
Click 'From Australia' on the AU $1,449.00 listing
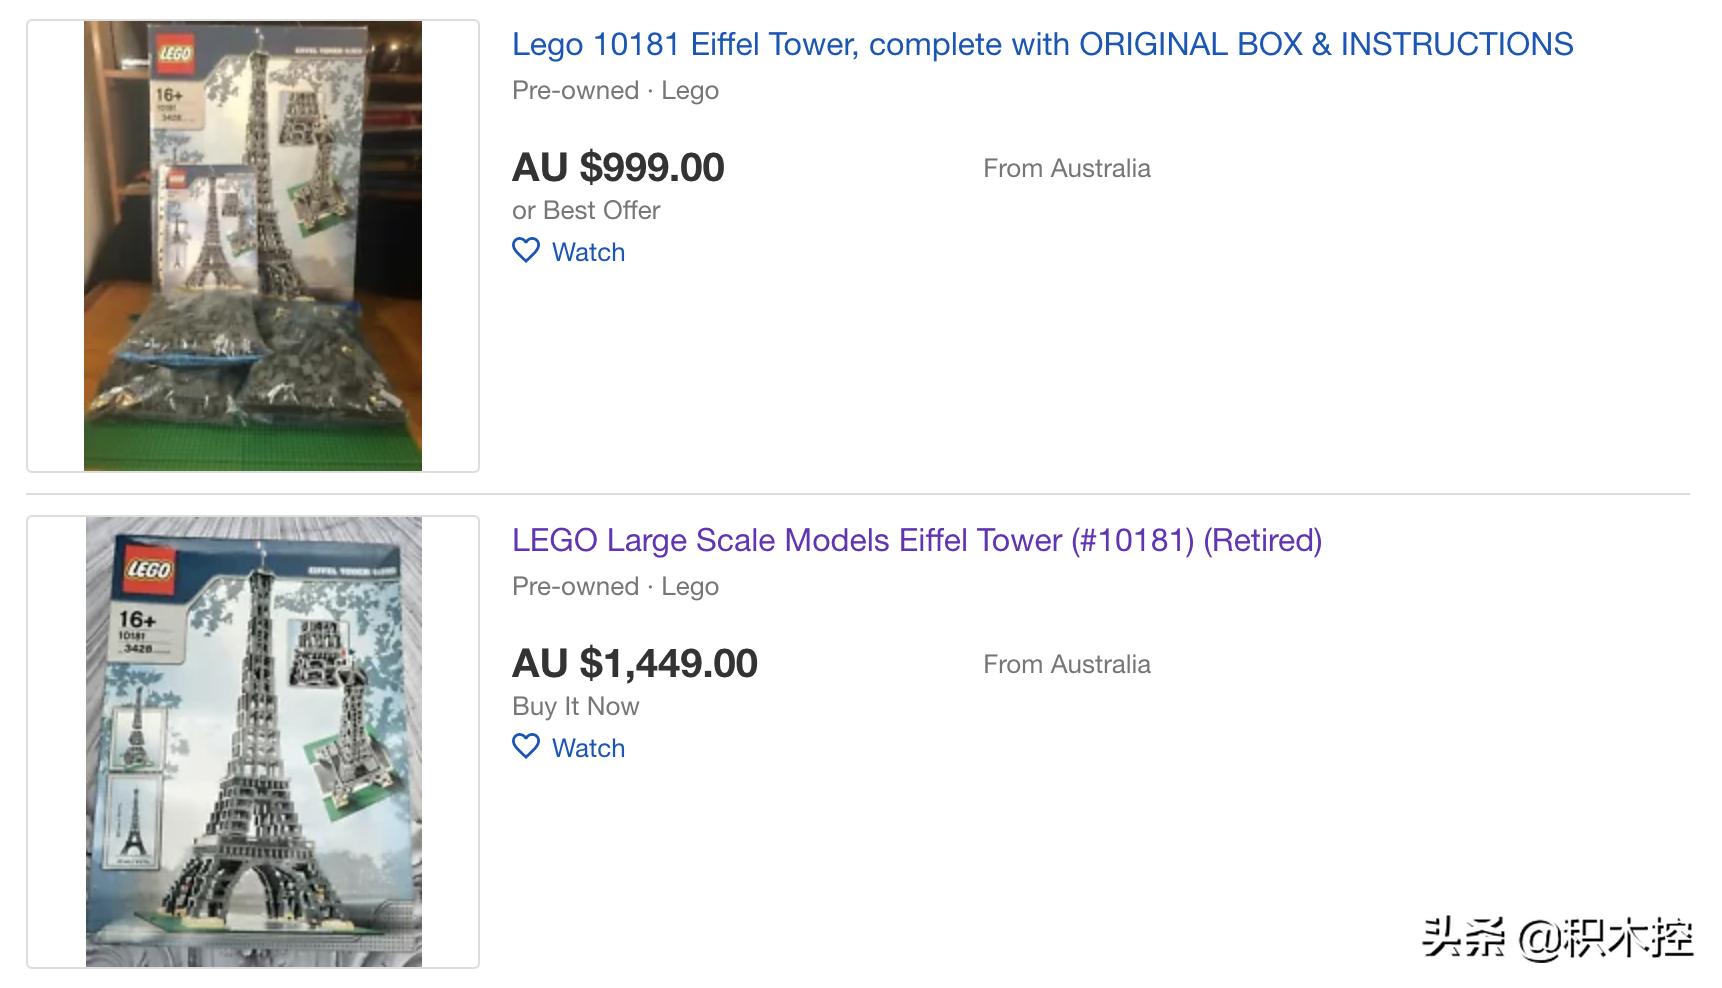pos(1066,664)
